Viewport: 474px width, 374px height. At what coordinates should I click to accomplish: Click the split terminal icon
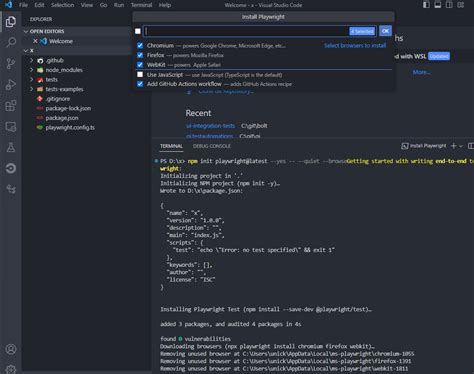coord(470,146)
